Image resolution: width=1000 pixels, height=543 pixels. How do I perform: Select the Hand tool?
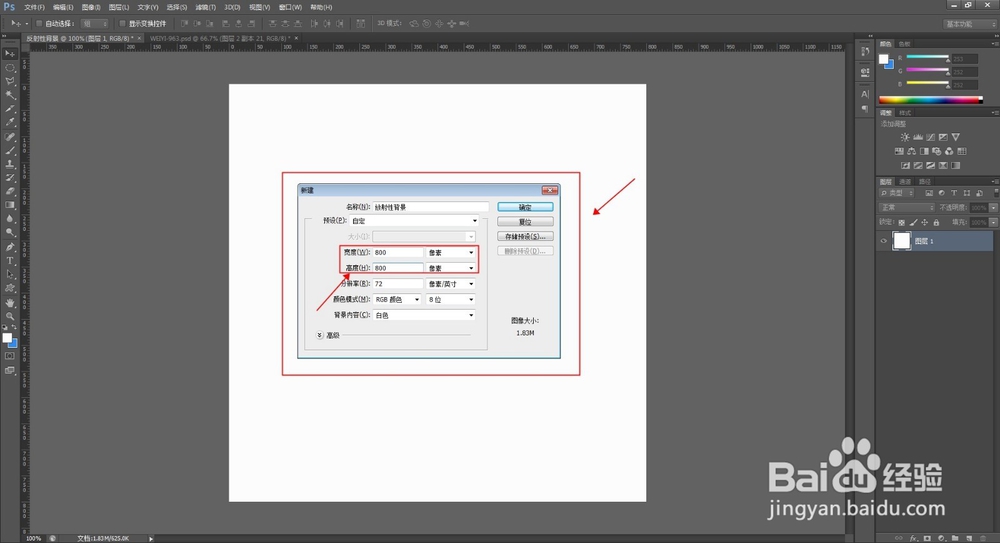click(10, 302)
